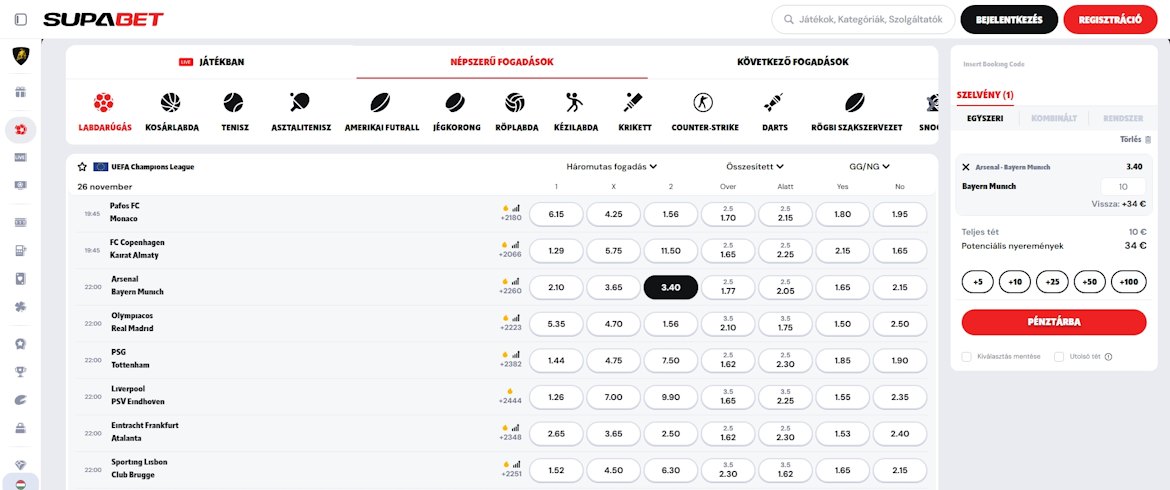Switch to Következő fogadások tab
Image resolution: width=1170 pixels, height=490 pixels.
point(792,62)
